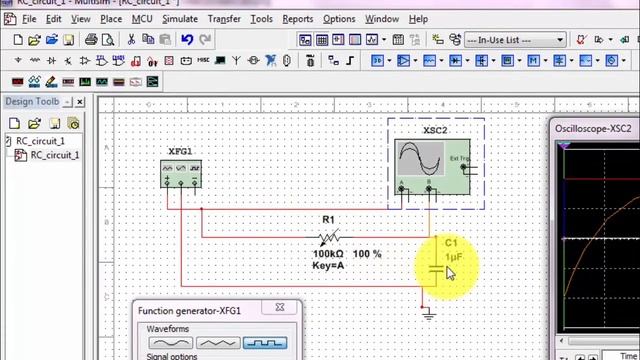Open the TTL component group

point(102,61)
